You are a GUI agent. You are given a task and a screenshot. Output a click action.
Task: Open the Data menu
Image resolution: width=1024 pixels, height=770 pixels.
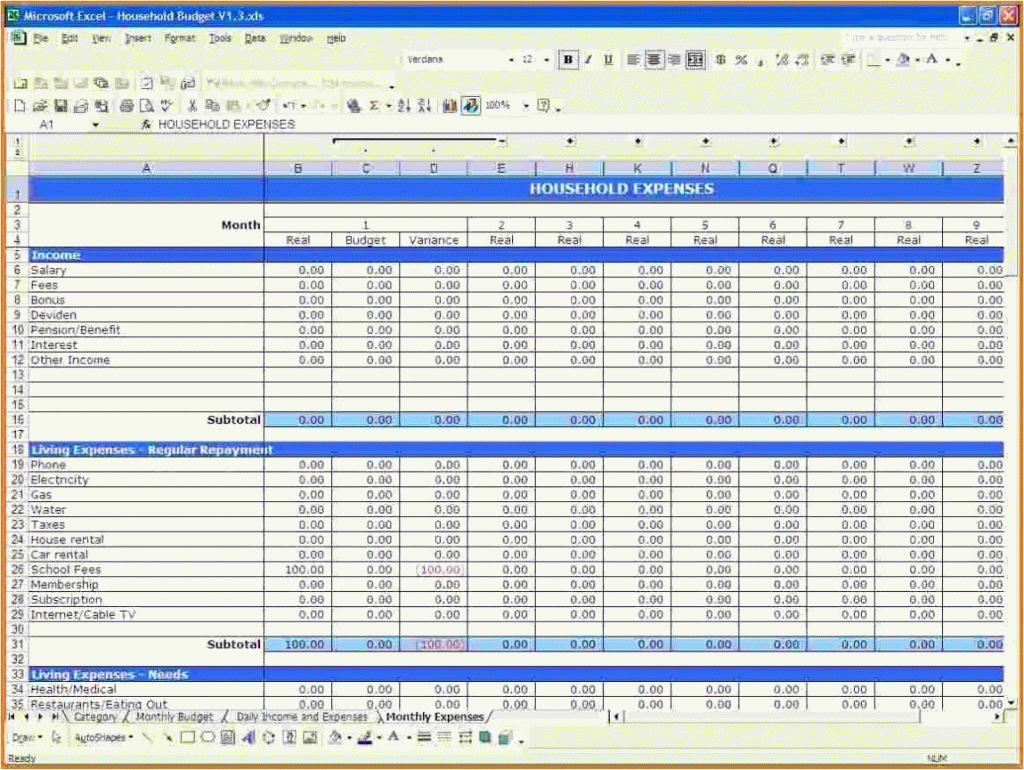tap(254, 38)
